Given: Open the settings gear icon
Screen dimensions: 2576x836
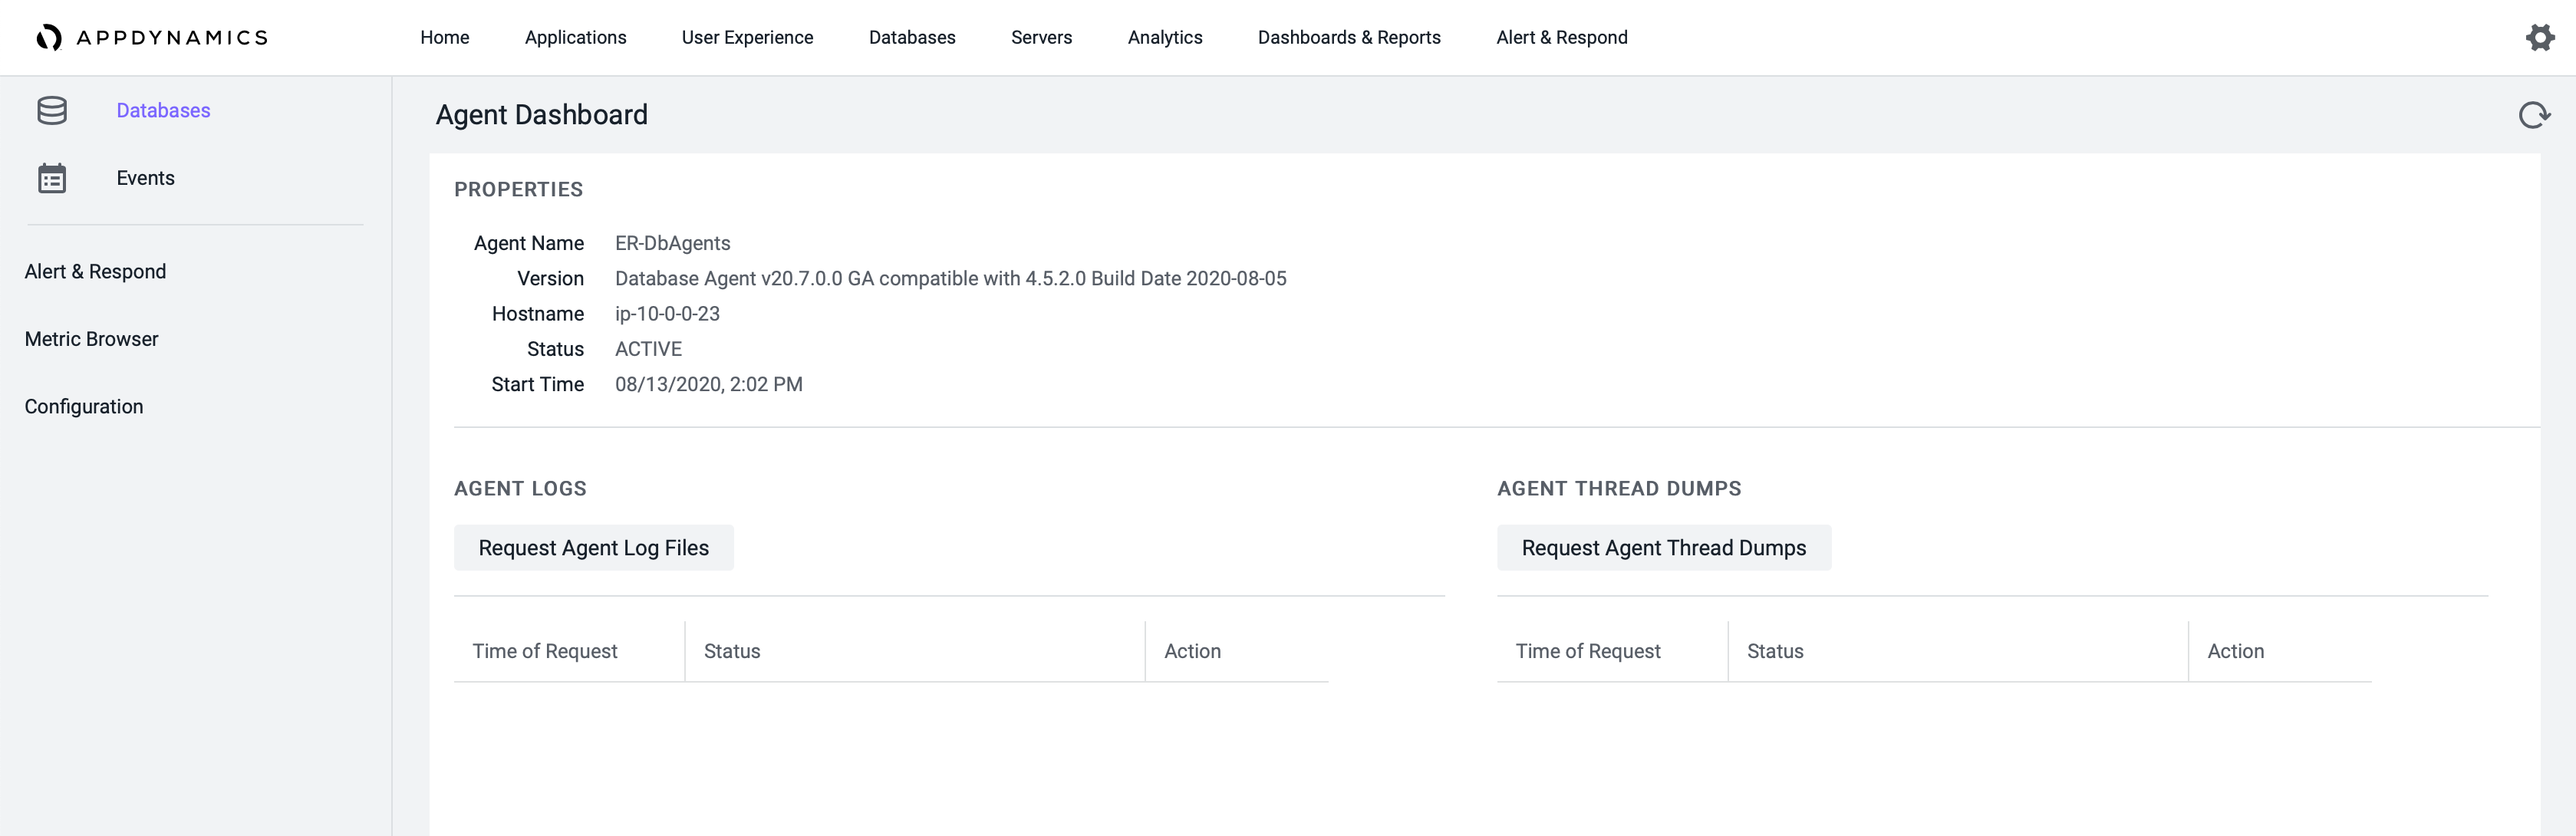Looking at the screenshot, I should [x=2540, y=38].
